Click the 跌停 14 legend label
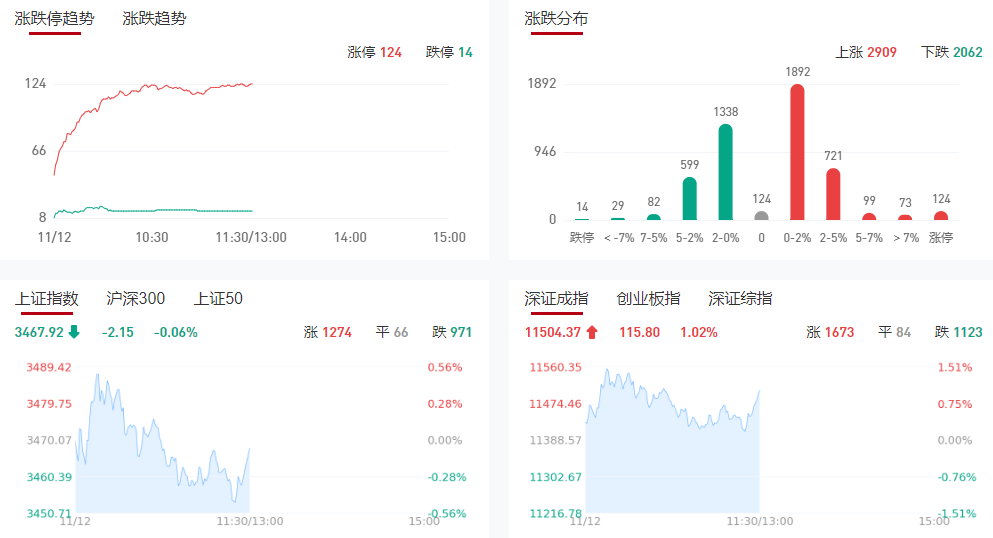Screen dimensions: 993x538 coord(449,52)
